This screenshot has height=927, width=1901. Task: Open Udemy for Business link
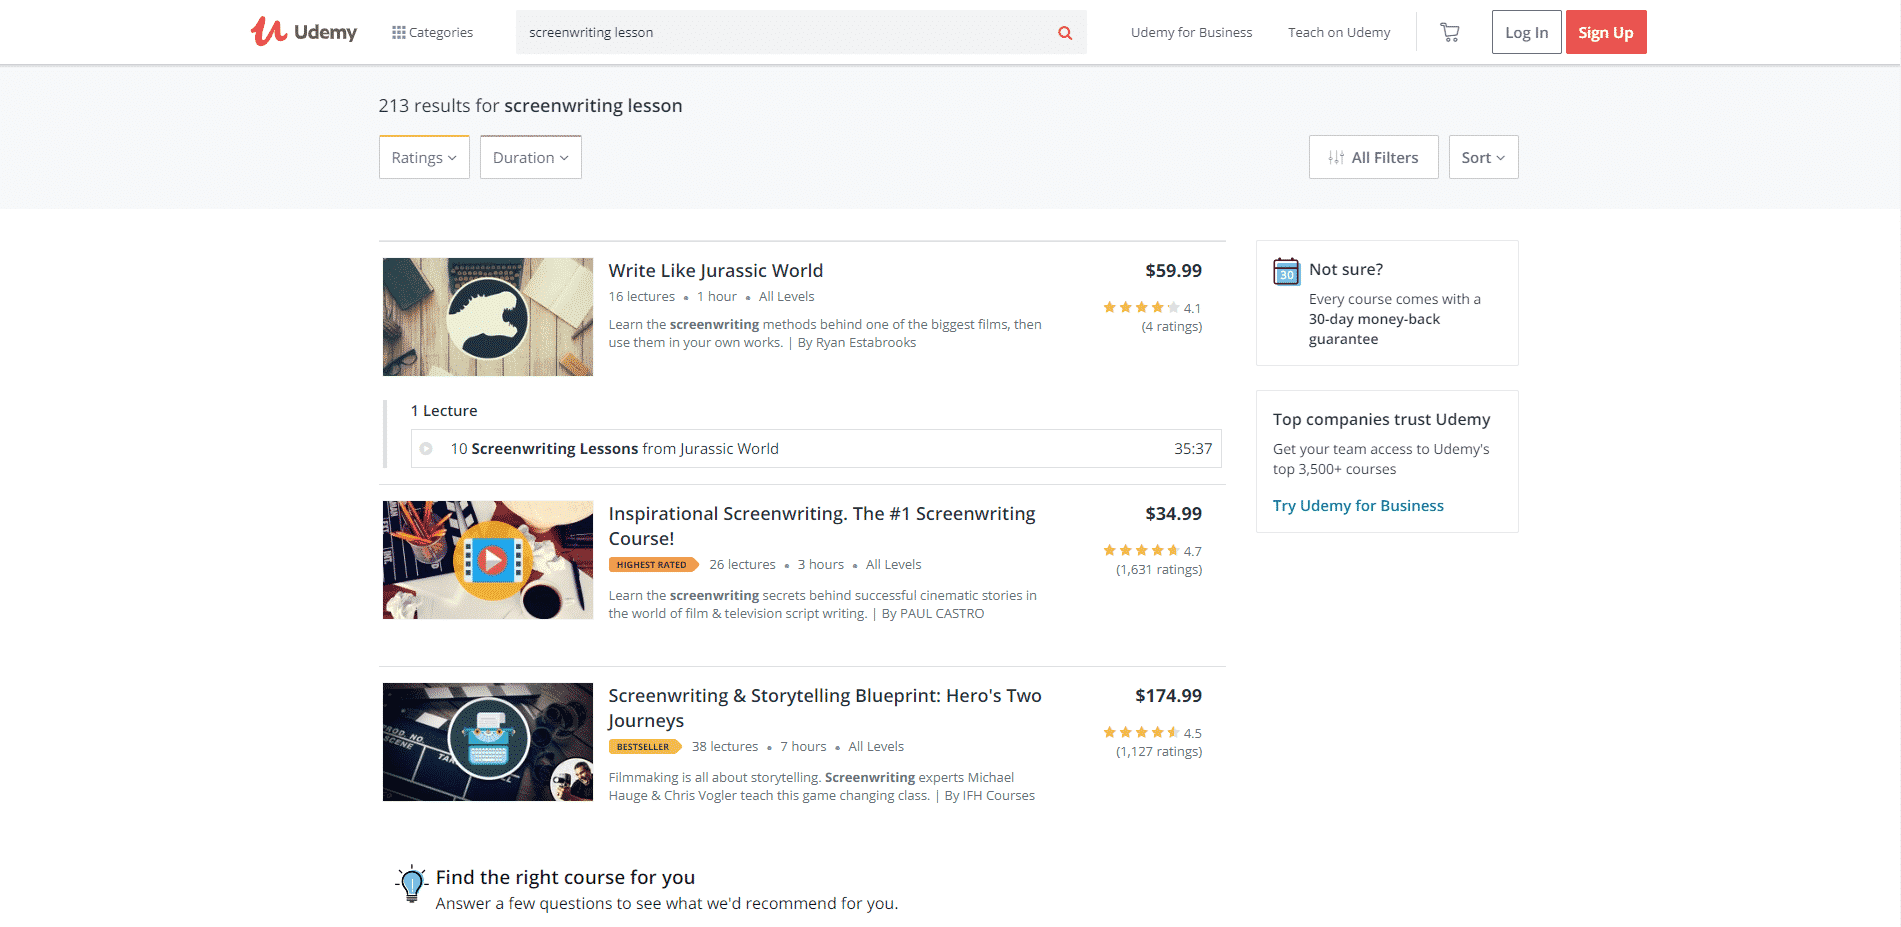(x=1191, y=32)
